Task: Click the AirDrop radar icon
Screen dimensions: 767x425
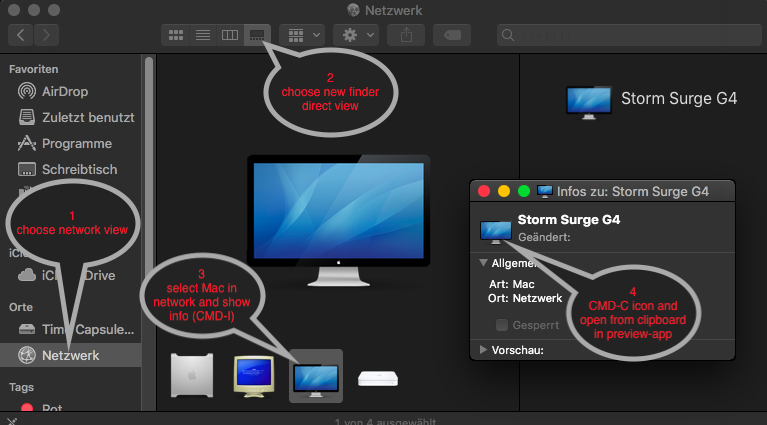Action: click(27, 91)
